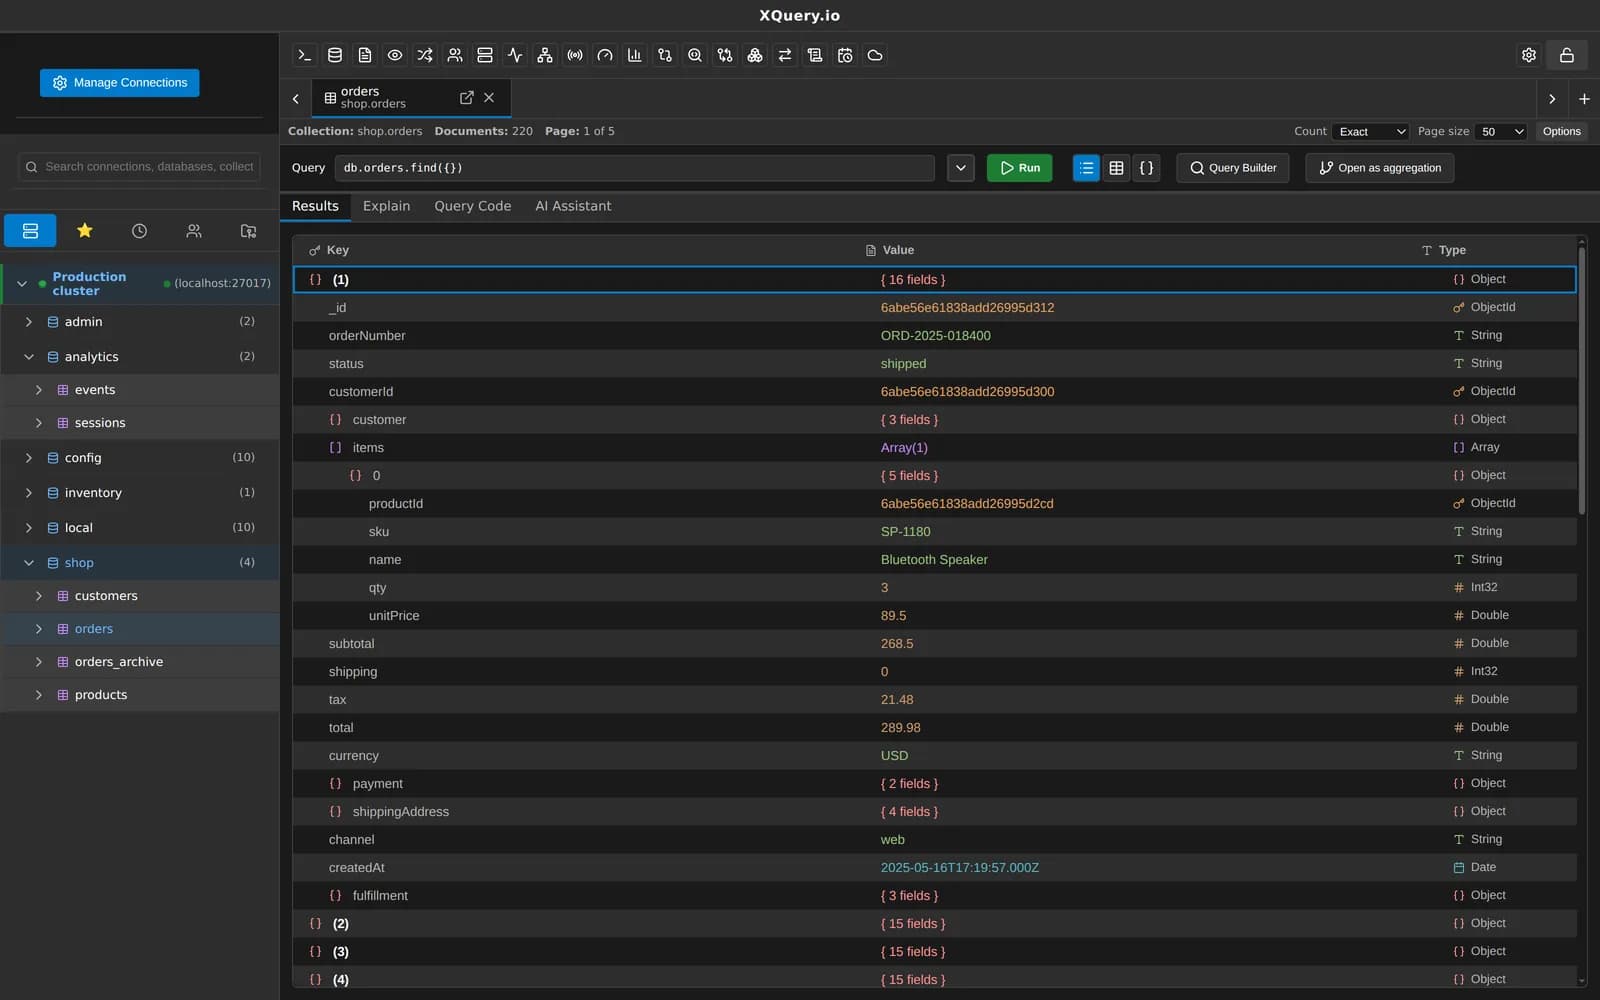The width and height of the screenshot is (1600, 1000).
Task: Click the cloud icon in toolbar
Action: 875,55
